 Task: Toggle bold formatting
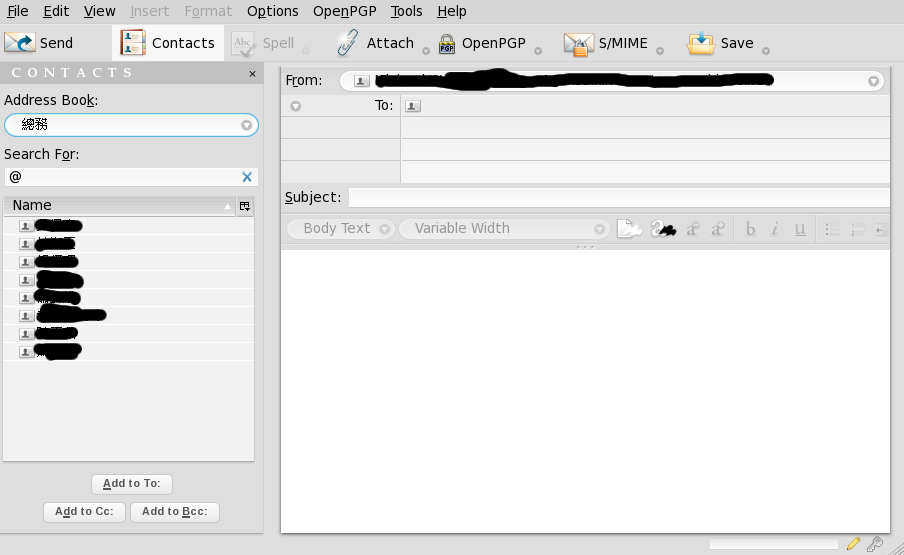(x=750, y=229)
